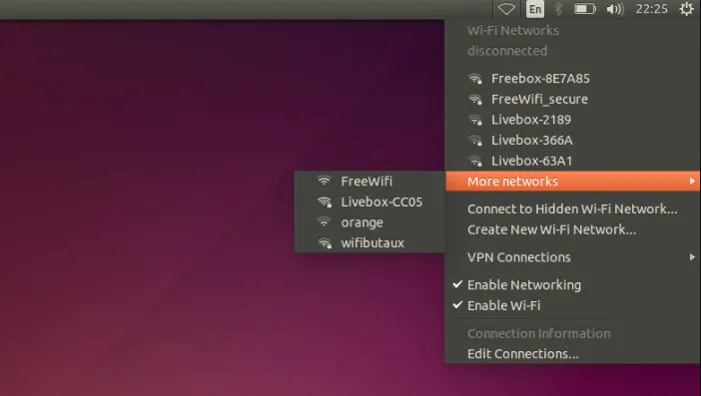Click signal icon beside FreeWifi_secure
701x396 pixels.
475,100
